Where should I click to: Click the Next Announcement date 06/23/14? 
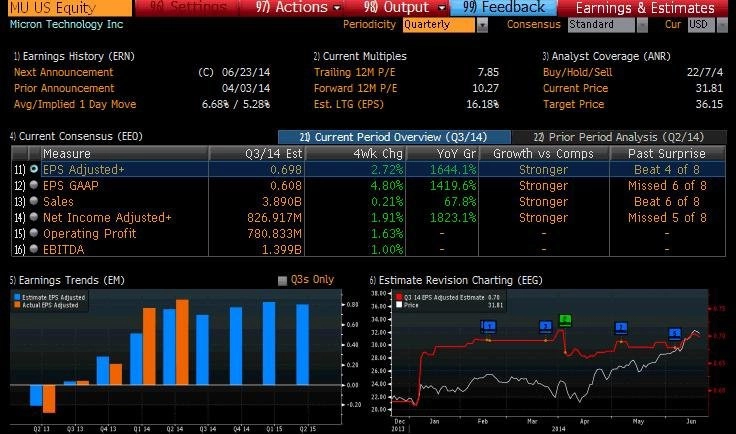pyautogui.click(x=246, y=72)
